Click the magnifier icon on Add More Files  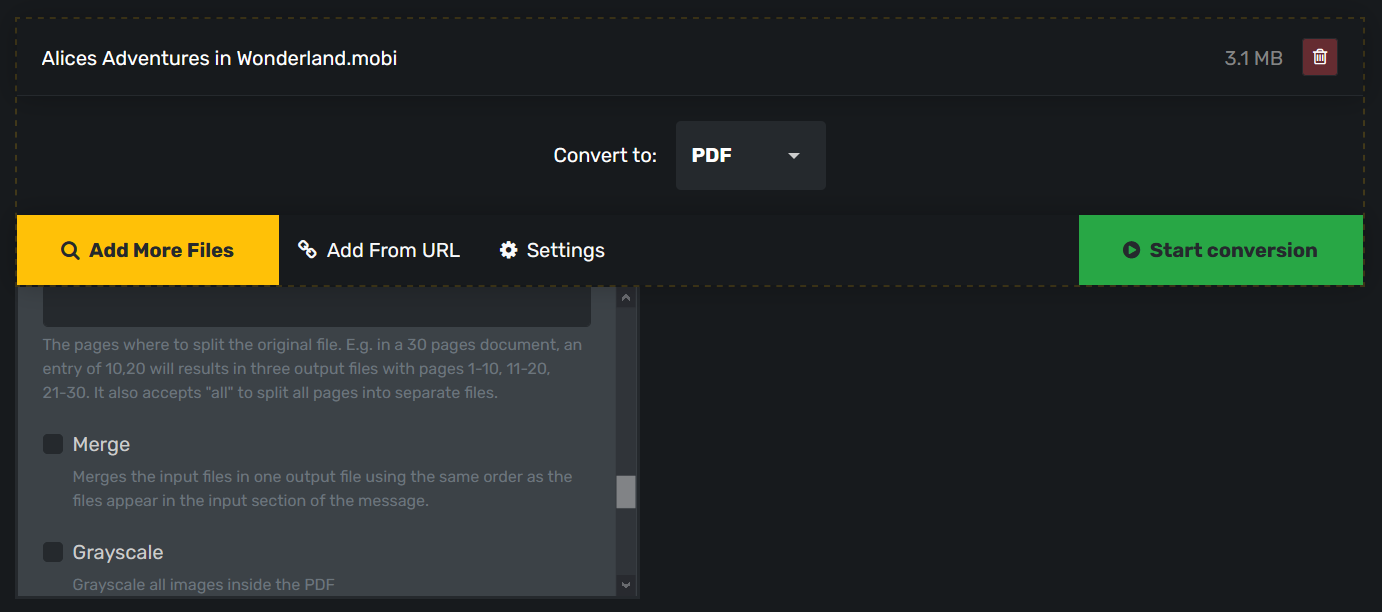pos(70,251)
